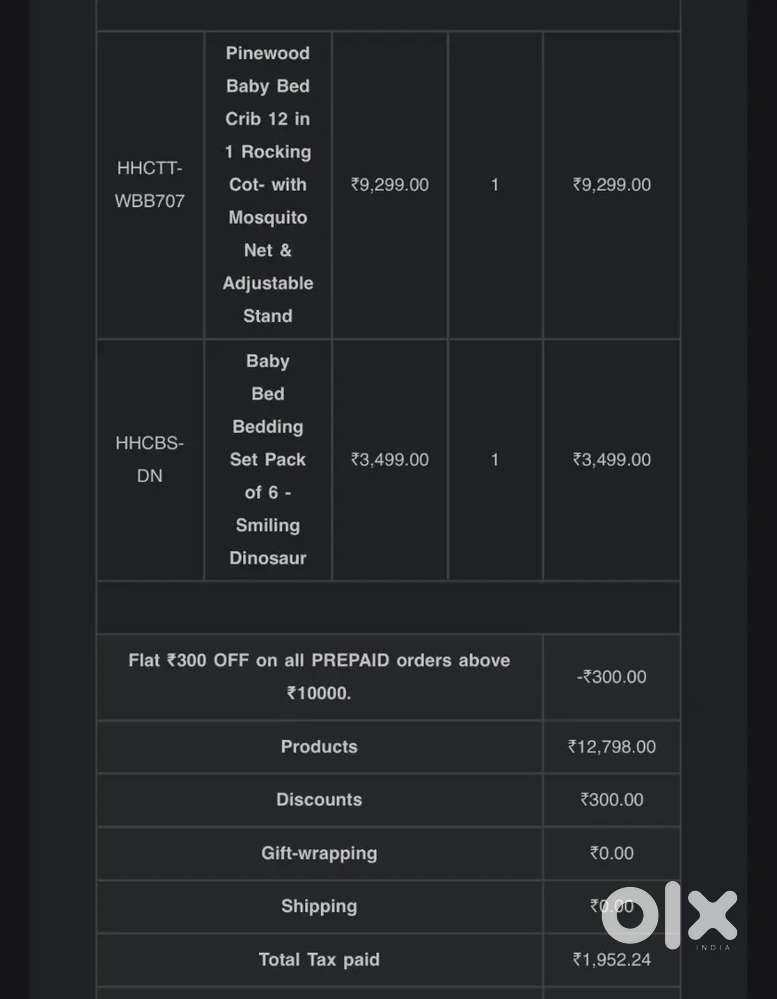777x999 pixels.
Task: Select the ₹12,798.00 products total
Action: coord(612,747)
